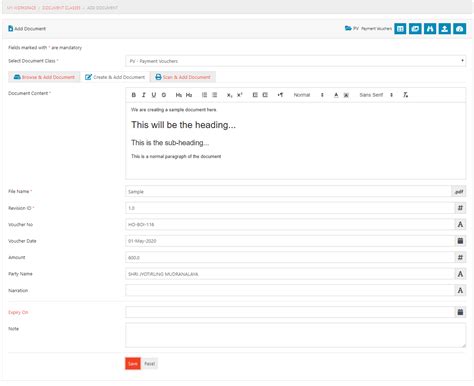474x386 pixels.
Task: Click the 'This will be the heading...' text
Action: click(x=183, y=125)
